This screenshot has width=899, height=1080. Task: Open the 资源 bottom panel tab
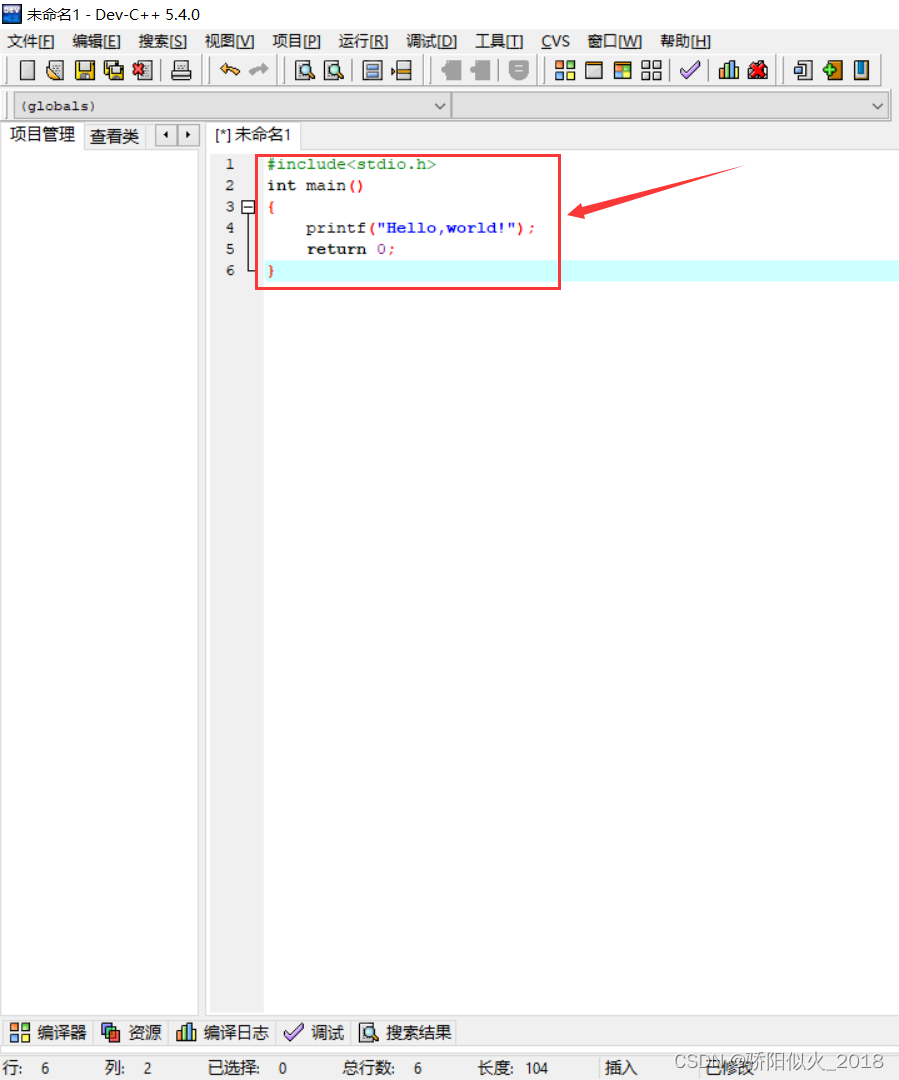(131, 1032)
